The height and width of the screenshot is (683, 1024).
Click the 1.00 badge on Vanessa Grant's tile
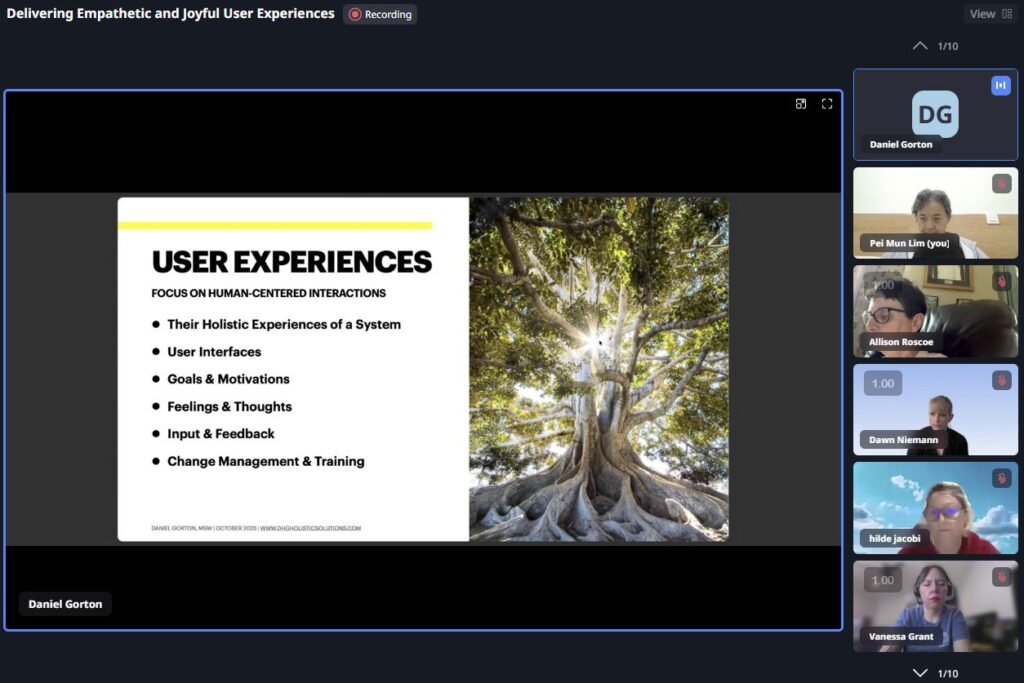pos(883,580)
